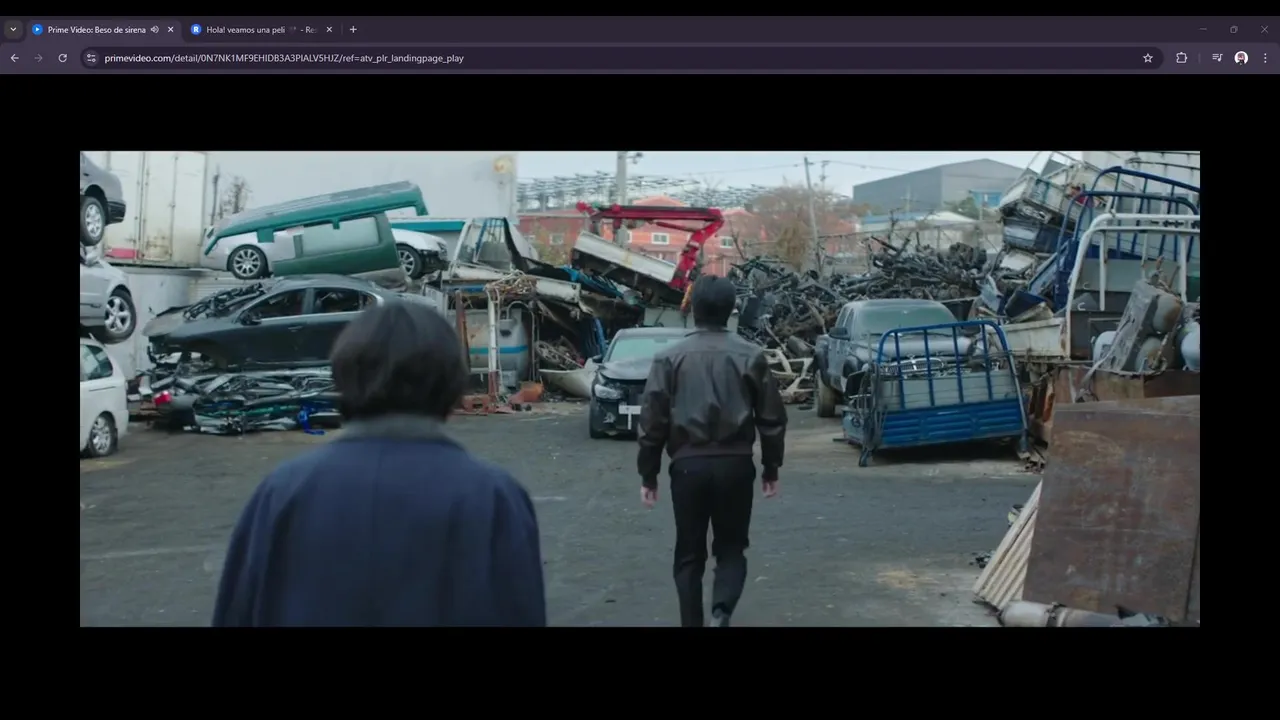Close the Prime Video: Beso de sirena tab
Viewport: 1280px width, 720px height.
point(170,30)
